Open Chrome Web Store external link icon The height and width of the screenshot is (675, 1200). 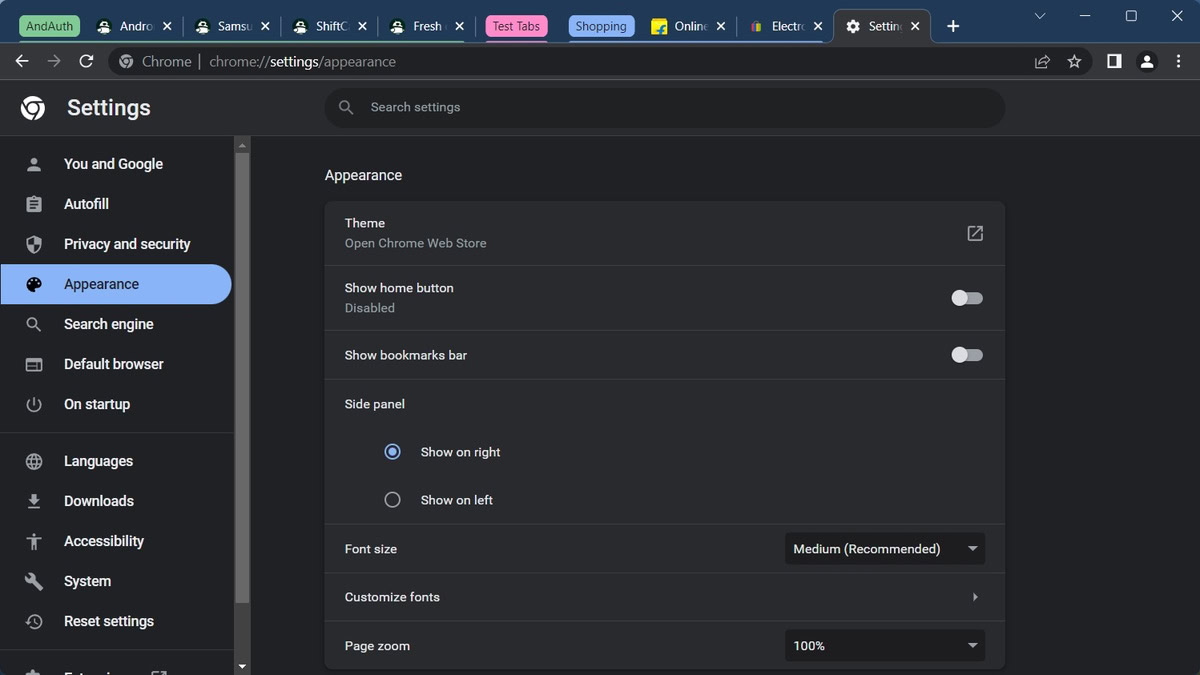click(975, 233)
